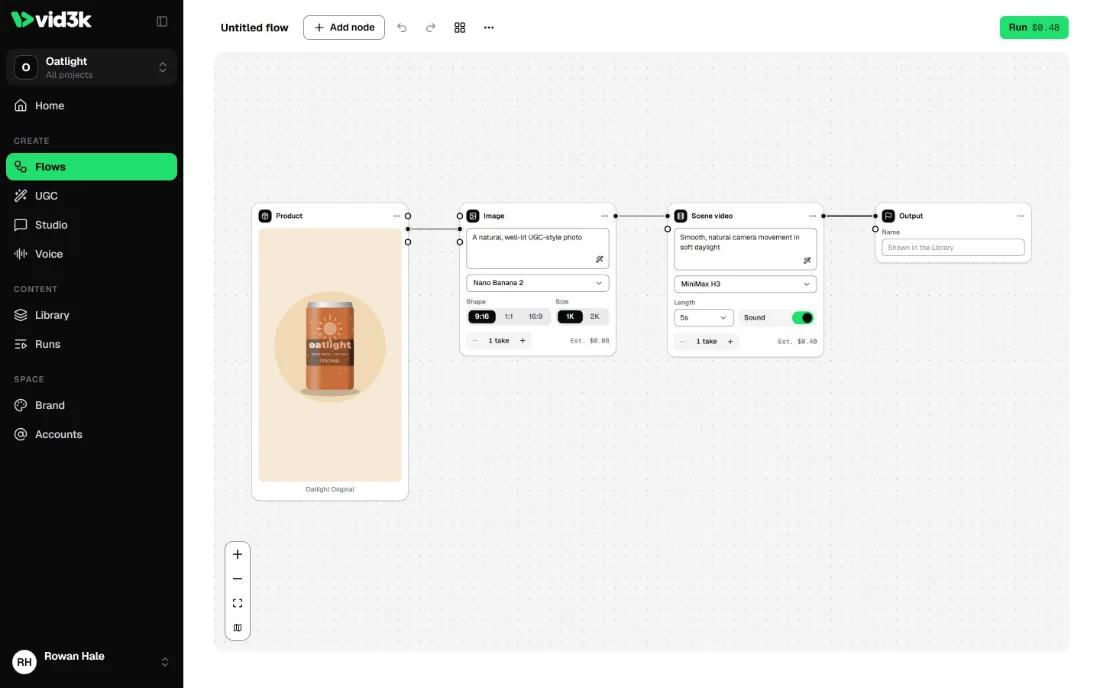This screenshot has width=1100, height=688.
Task: Open the 5s Length dropdown
Action: 704,318
